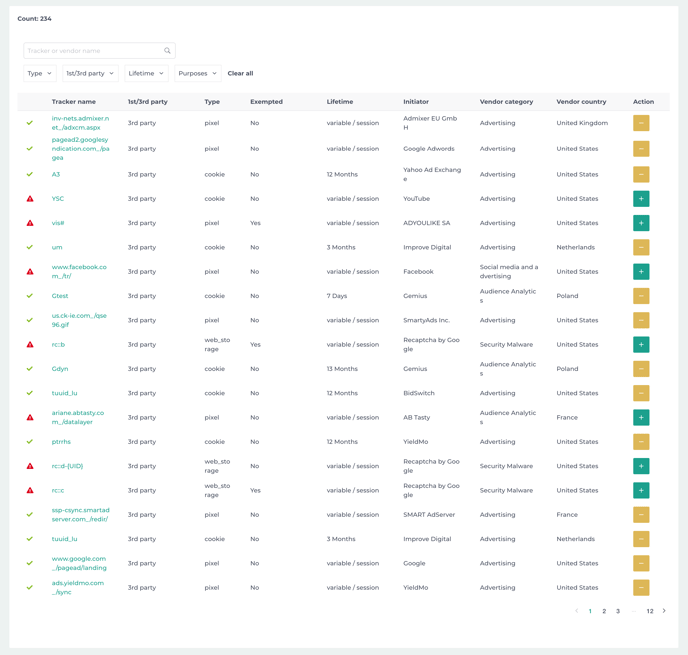Open the YSC tracker link
Viewport: 688px width, 655px height.
tap(57, 199)
